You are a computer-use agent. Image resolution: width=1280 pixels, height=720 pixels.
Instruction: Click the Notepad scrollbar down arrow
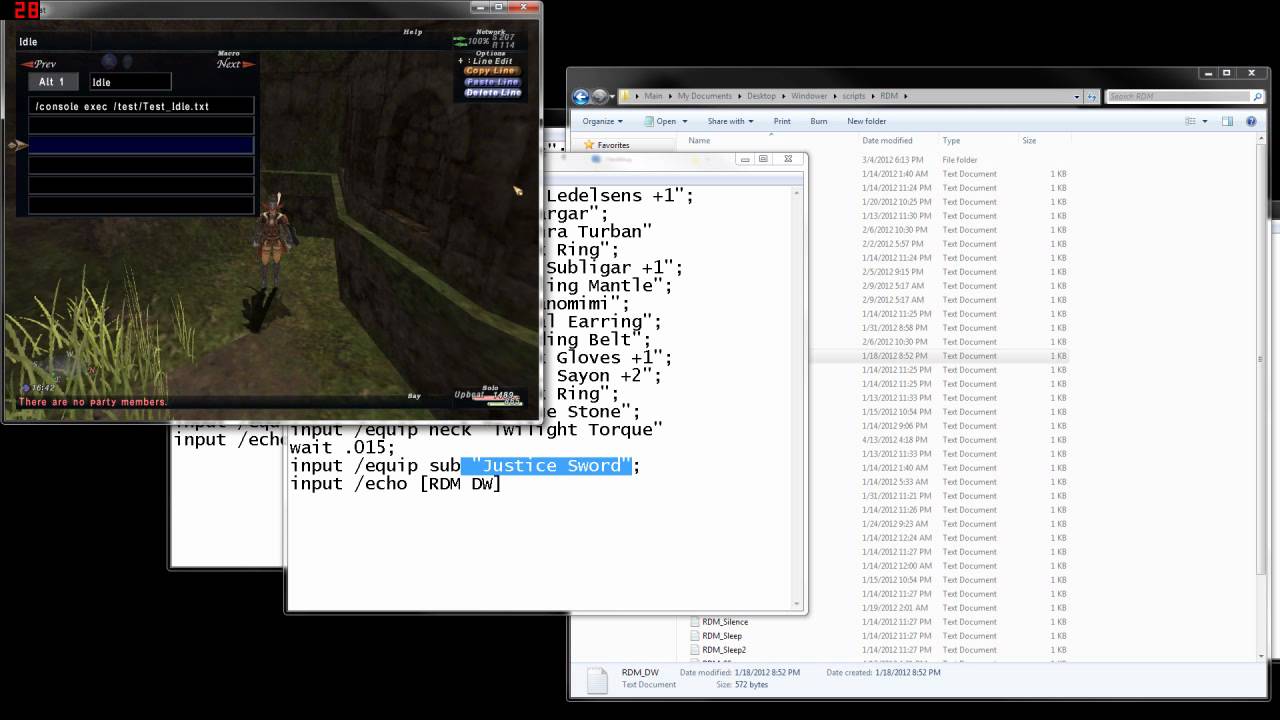(x=799, y=604)
